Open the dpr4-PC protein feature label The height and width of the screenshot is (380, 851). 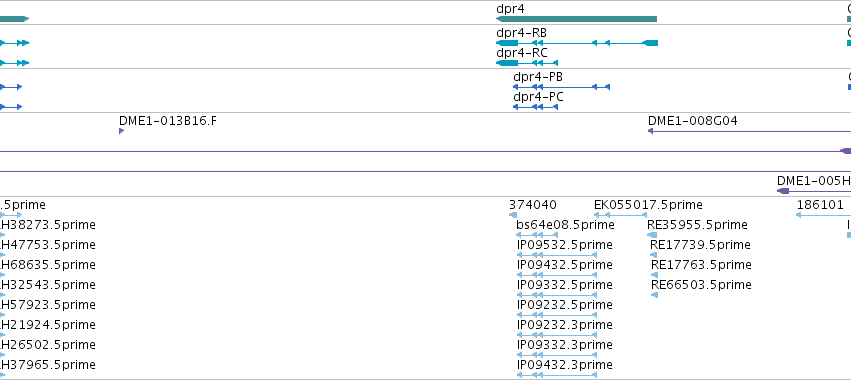(538, 97)
